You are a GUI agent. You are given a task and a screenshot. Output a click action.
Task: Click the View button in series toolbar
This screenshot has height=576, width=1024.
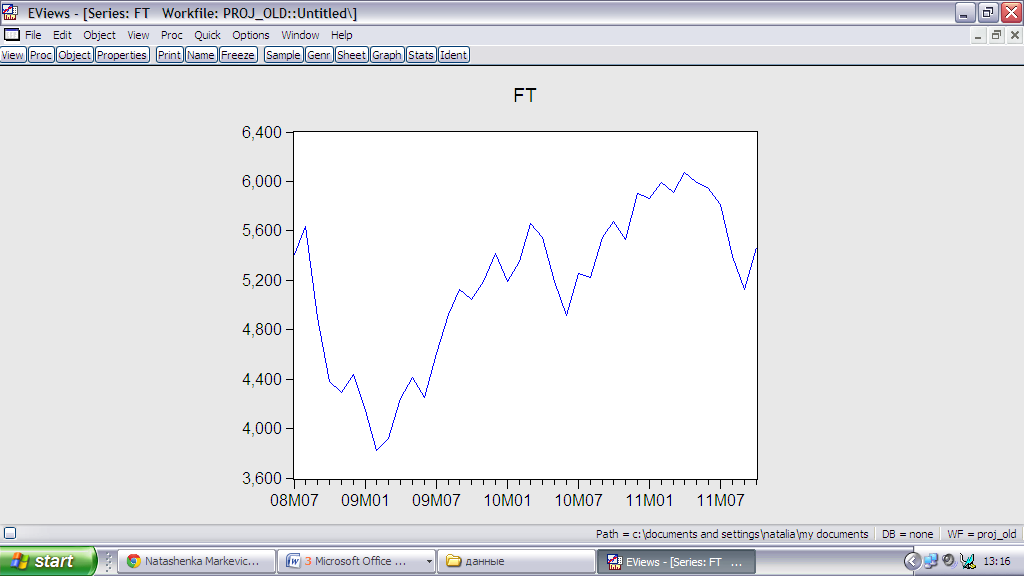[12, 55]
